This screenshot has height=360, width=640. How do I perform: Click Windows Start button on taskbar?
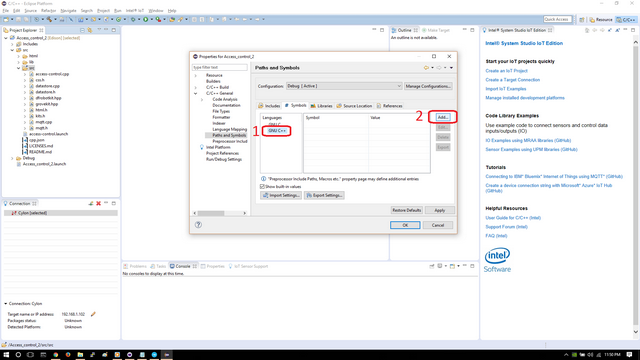tap(6, 355)
